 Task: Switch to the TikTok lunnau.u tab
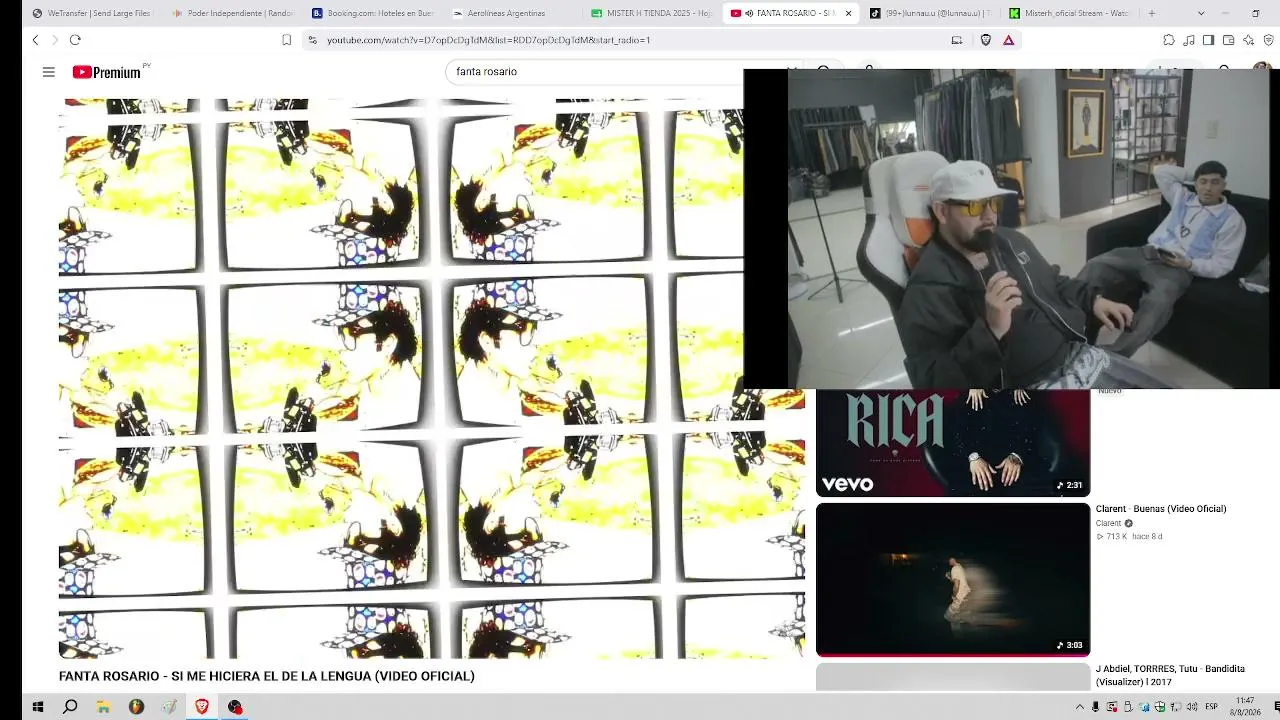(931, 13)
